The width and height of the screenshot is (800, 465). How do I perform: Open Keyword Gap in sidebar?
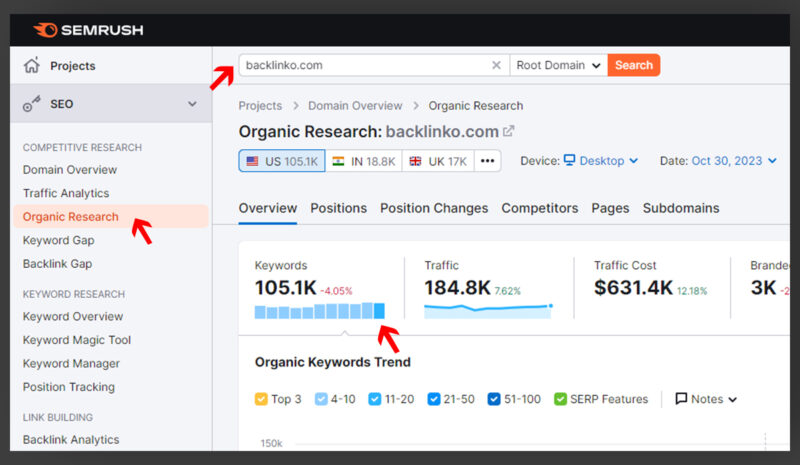pos(59,240)
